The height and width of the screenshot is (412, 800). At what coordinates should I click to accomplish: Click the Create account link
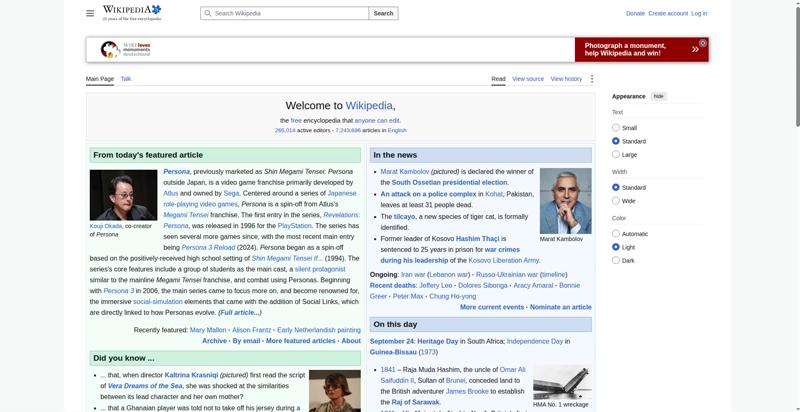point(668,13)
